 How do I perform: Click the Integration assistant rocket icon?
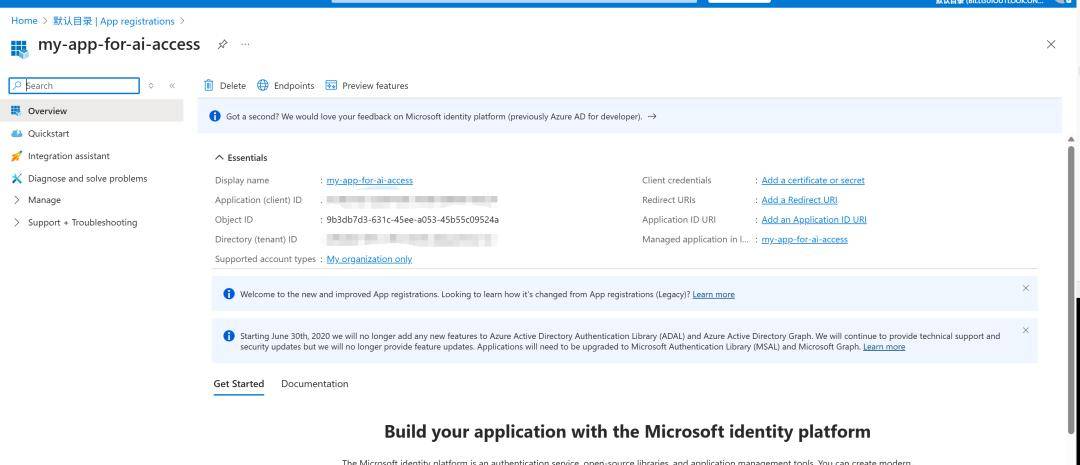click(17, 156)
